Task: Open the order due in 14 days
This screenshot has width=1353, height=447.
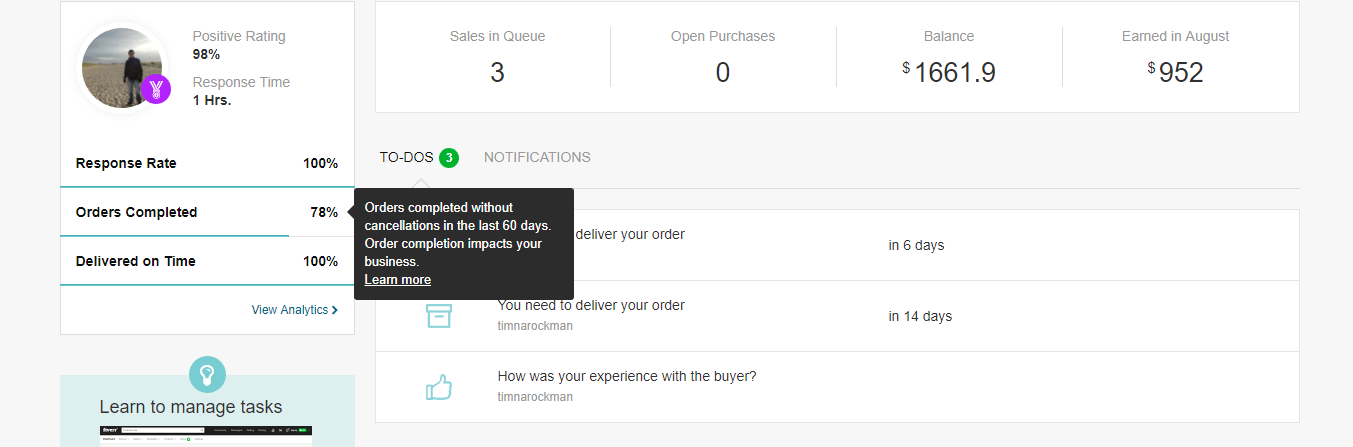Action: pyautogui.click(x=837, y=316)
